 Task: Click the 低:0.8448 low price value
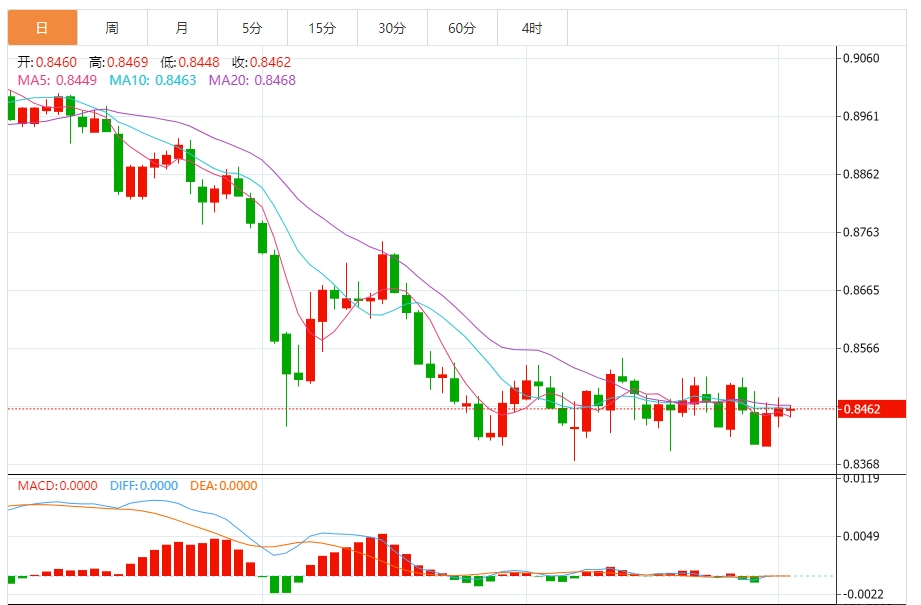(190, 62)
